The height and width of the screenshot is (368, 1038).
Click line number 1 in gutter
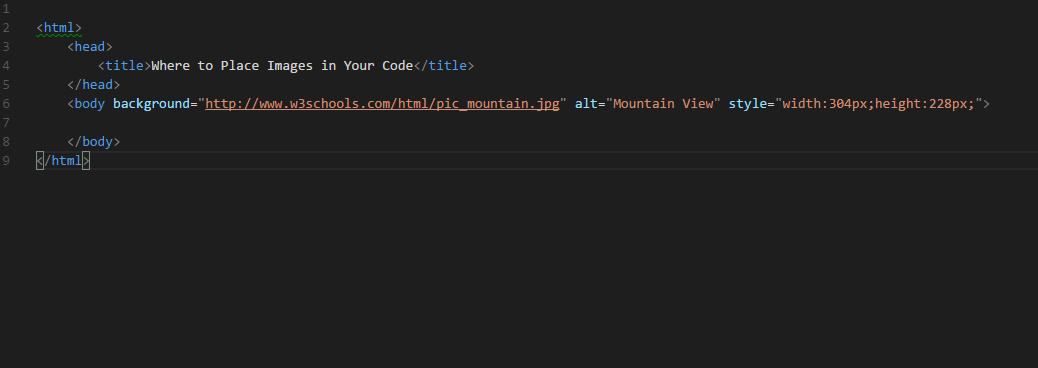6,9
